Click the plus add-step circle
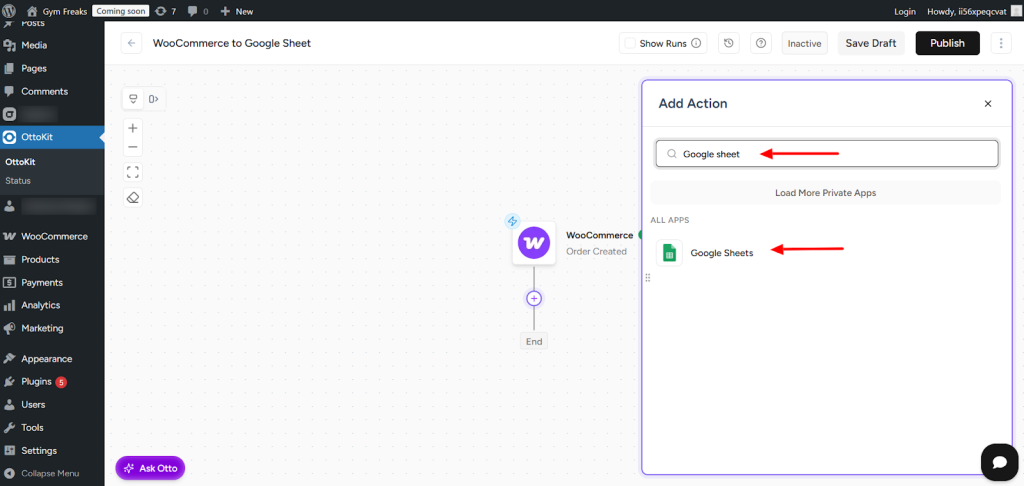The width and height of the screenshot is (1024, 486). pyautogui.click(x=534, y=298)
